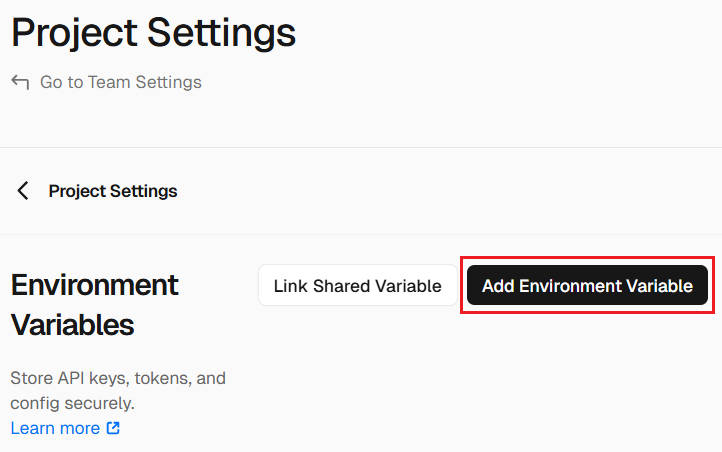Screen dimensions: 722x452
Task: Click the word Team in the settings link
Action: tap(109, 82)
